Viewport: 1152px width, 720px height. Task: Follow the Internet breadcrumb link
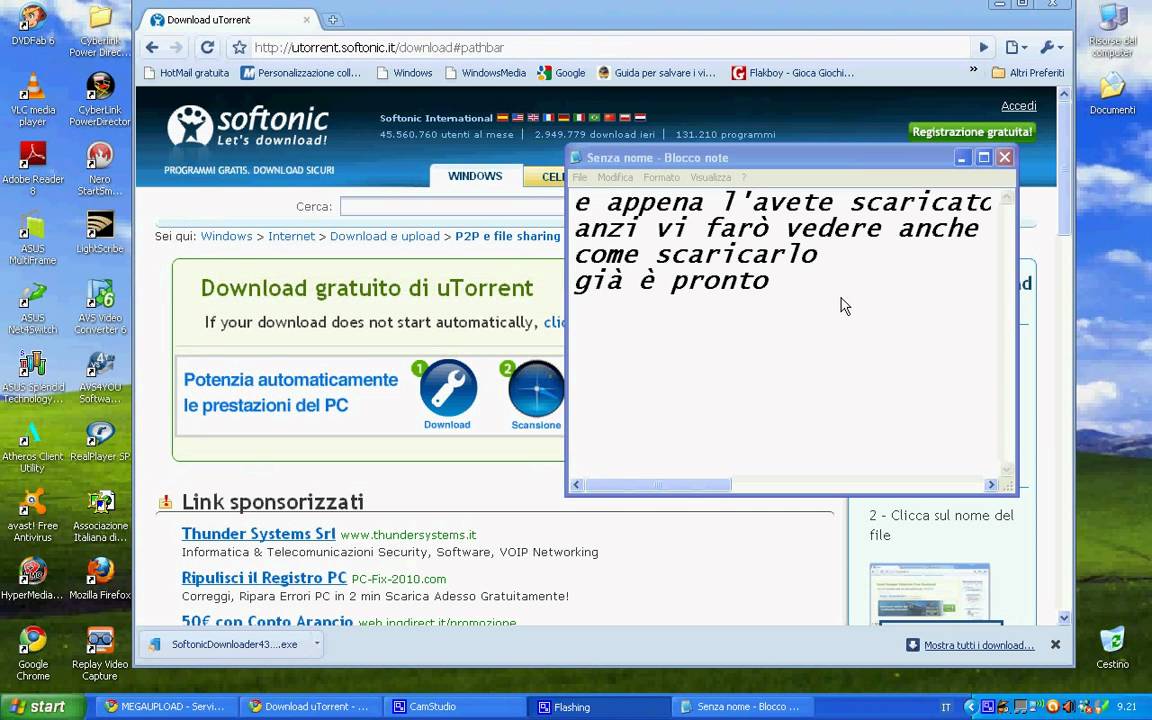(x=291, y=236)
